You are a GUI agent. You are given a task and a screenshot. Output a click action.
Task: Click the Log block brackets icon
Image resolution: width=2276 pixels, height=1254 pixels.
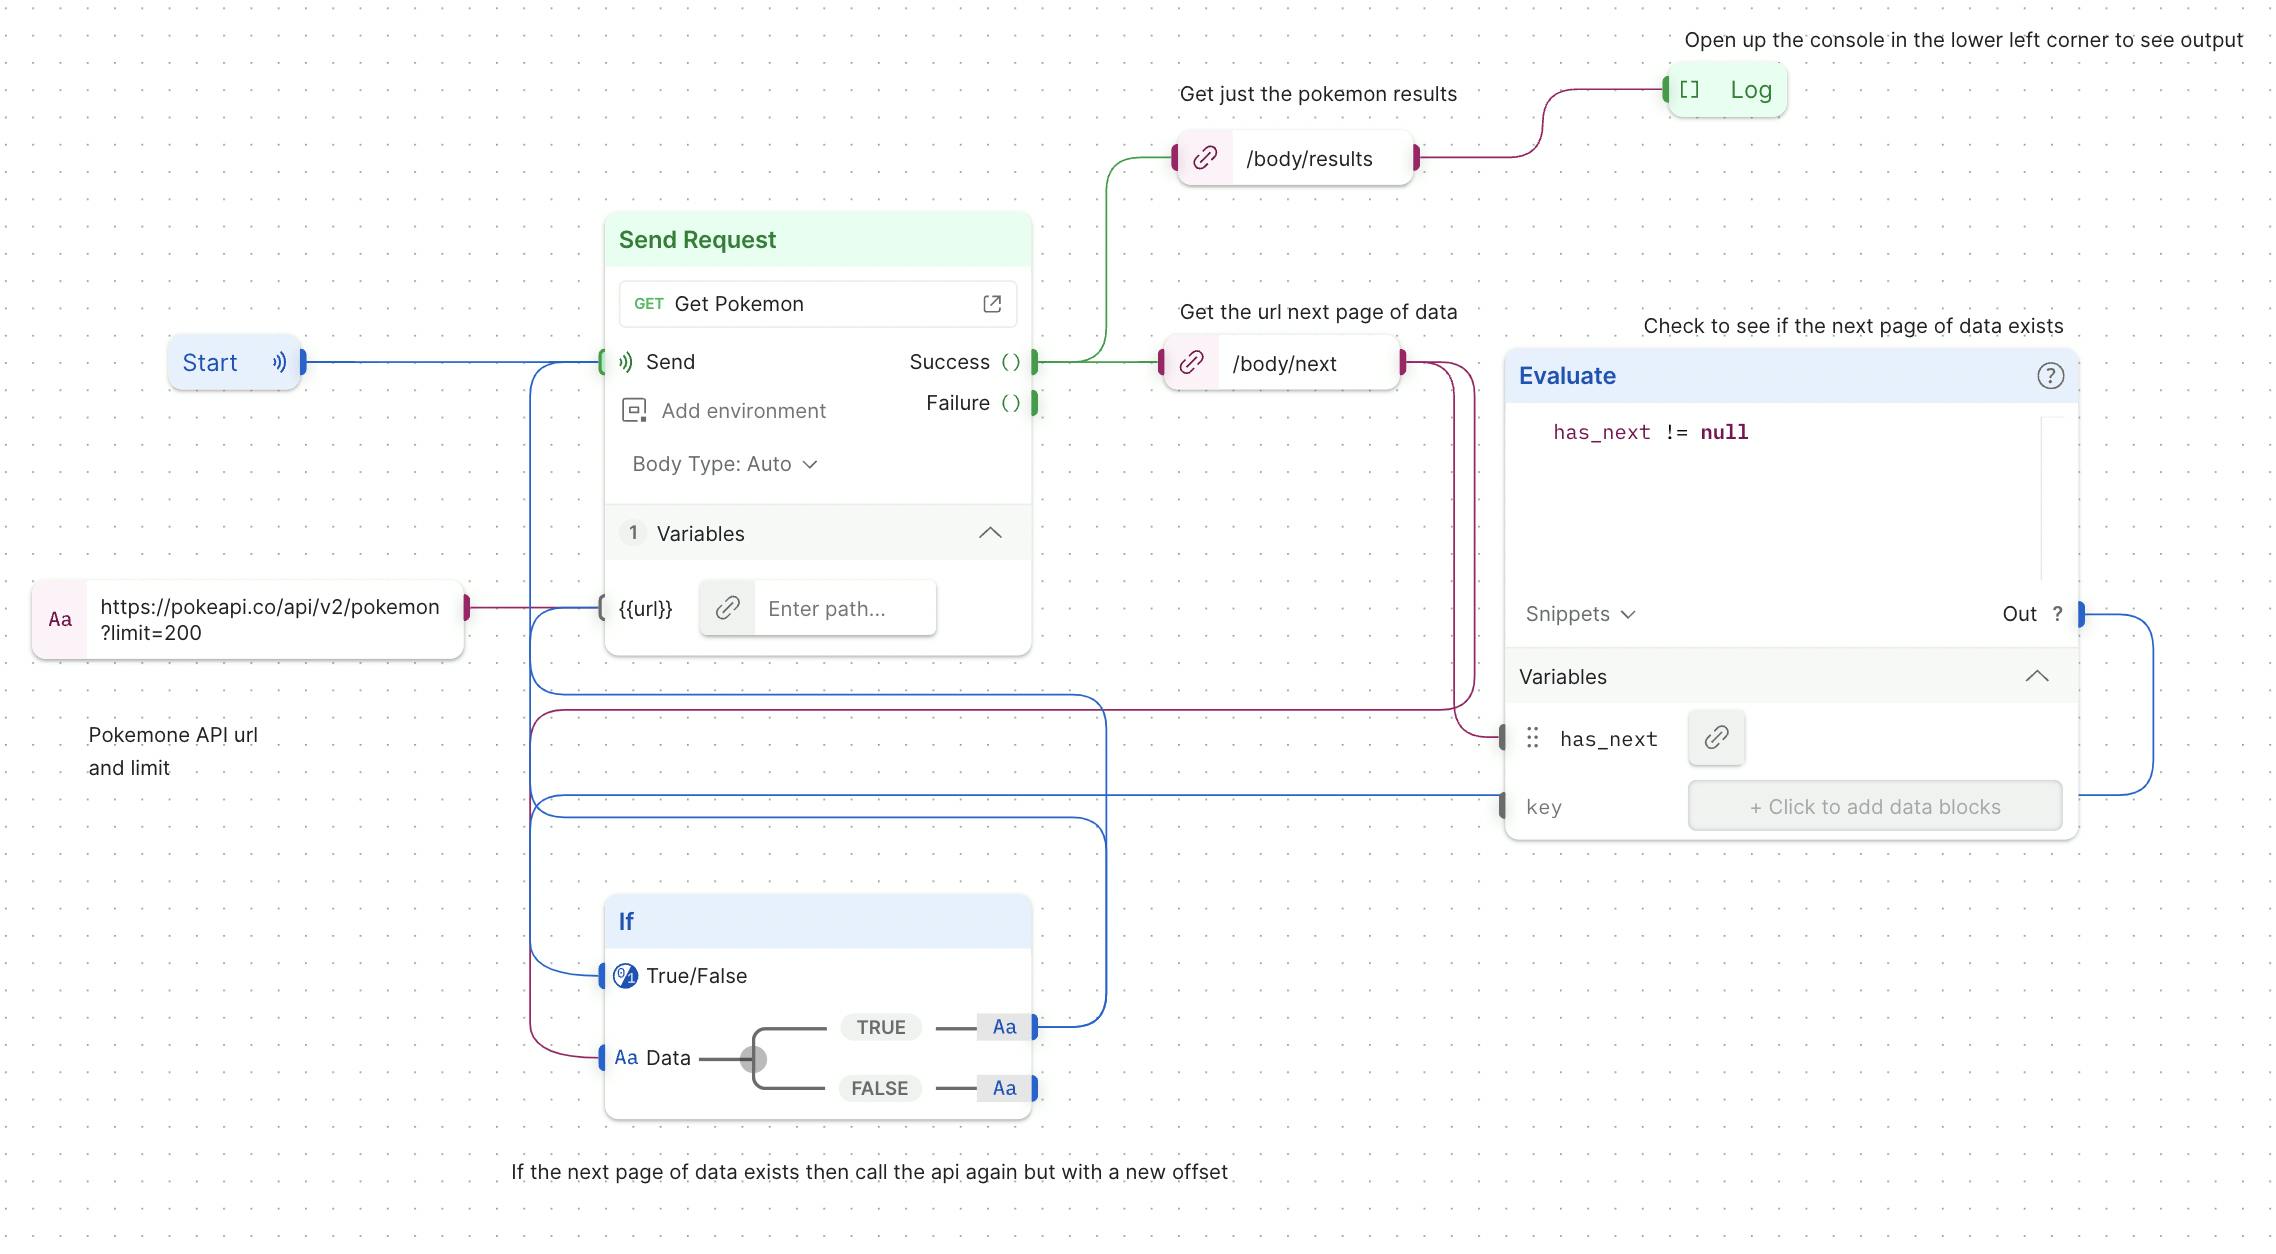pos(1689,90)
